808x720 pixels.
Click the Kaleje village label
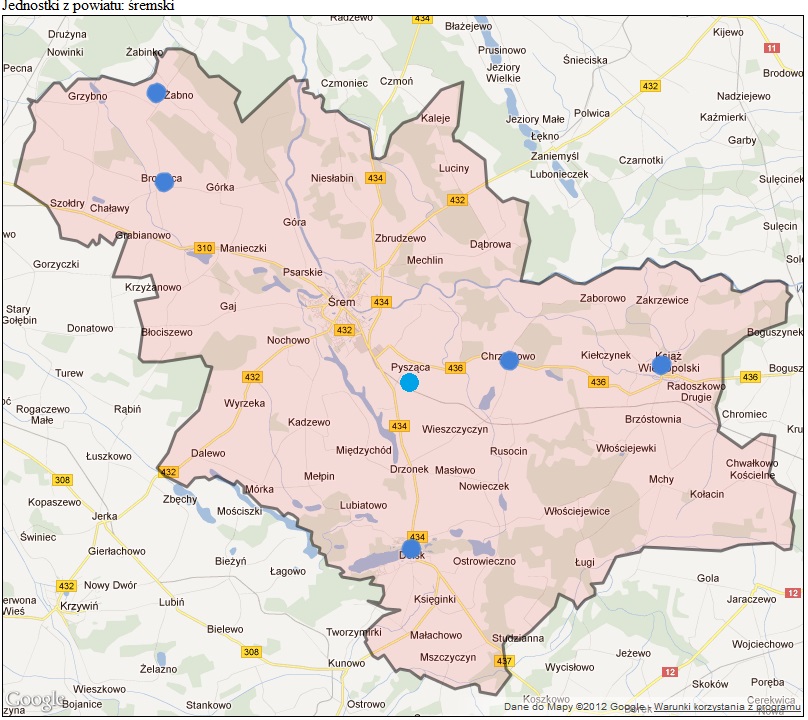(x=437, y=118)
